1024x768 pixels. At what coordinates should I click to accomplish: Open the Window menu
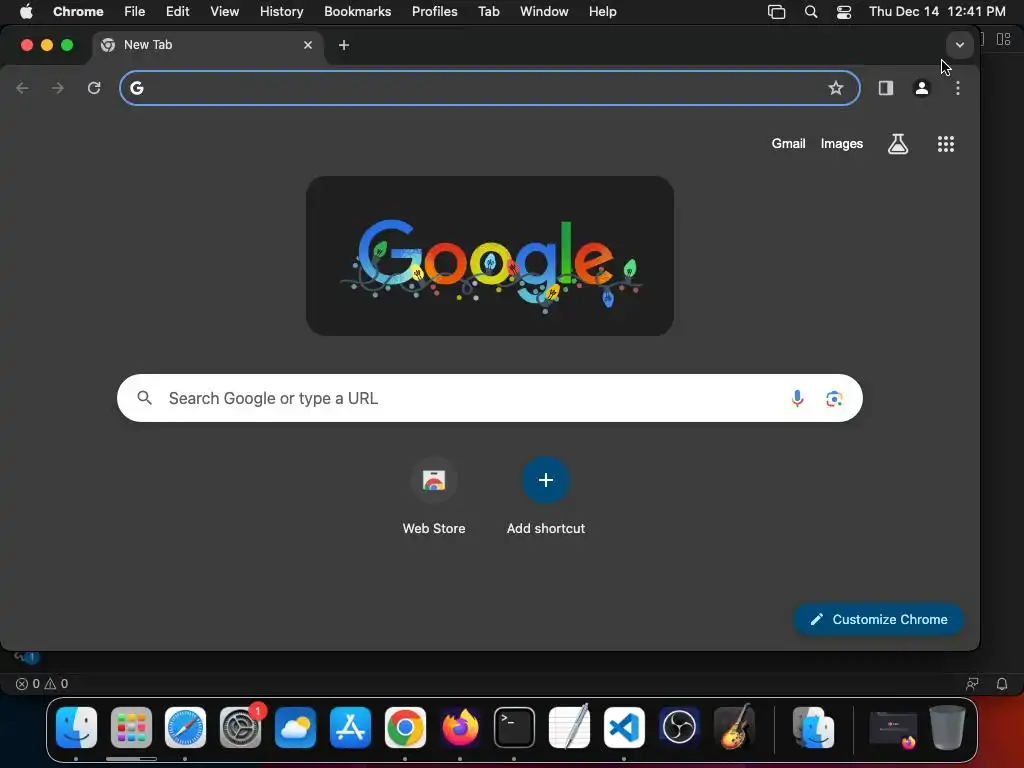click(544, 12)
